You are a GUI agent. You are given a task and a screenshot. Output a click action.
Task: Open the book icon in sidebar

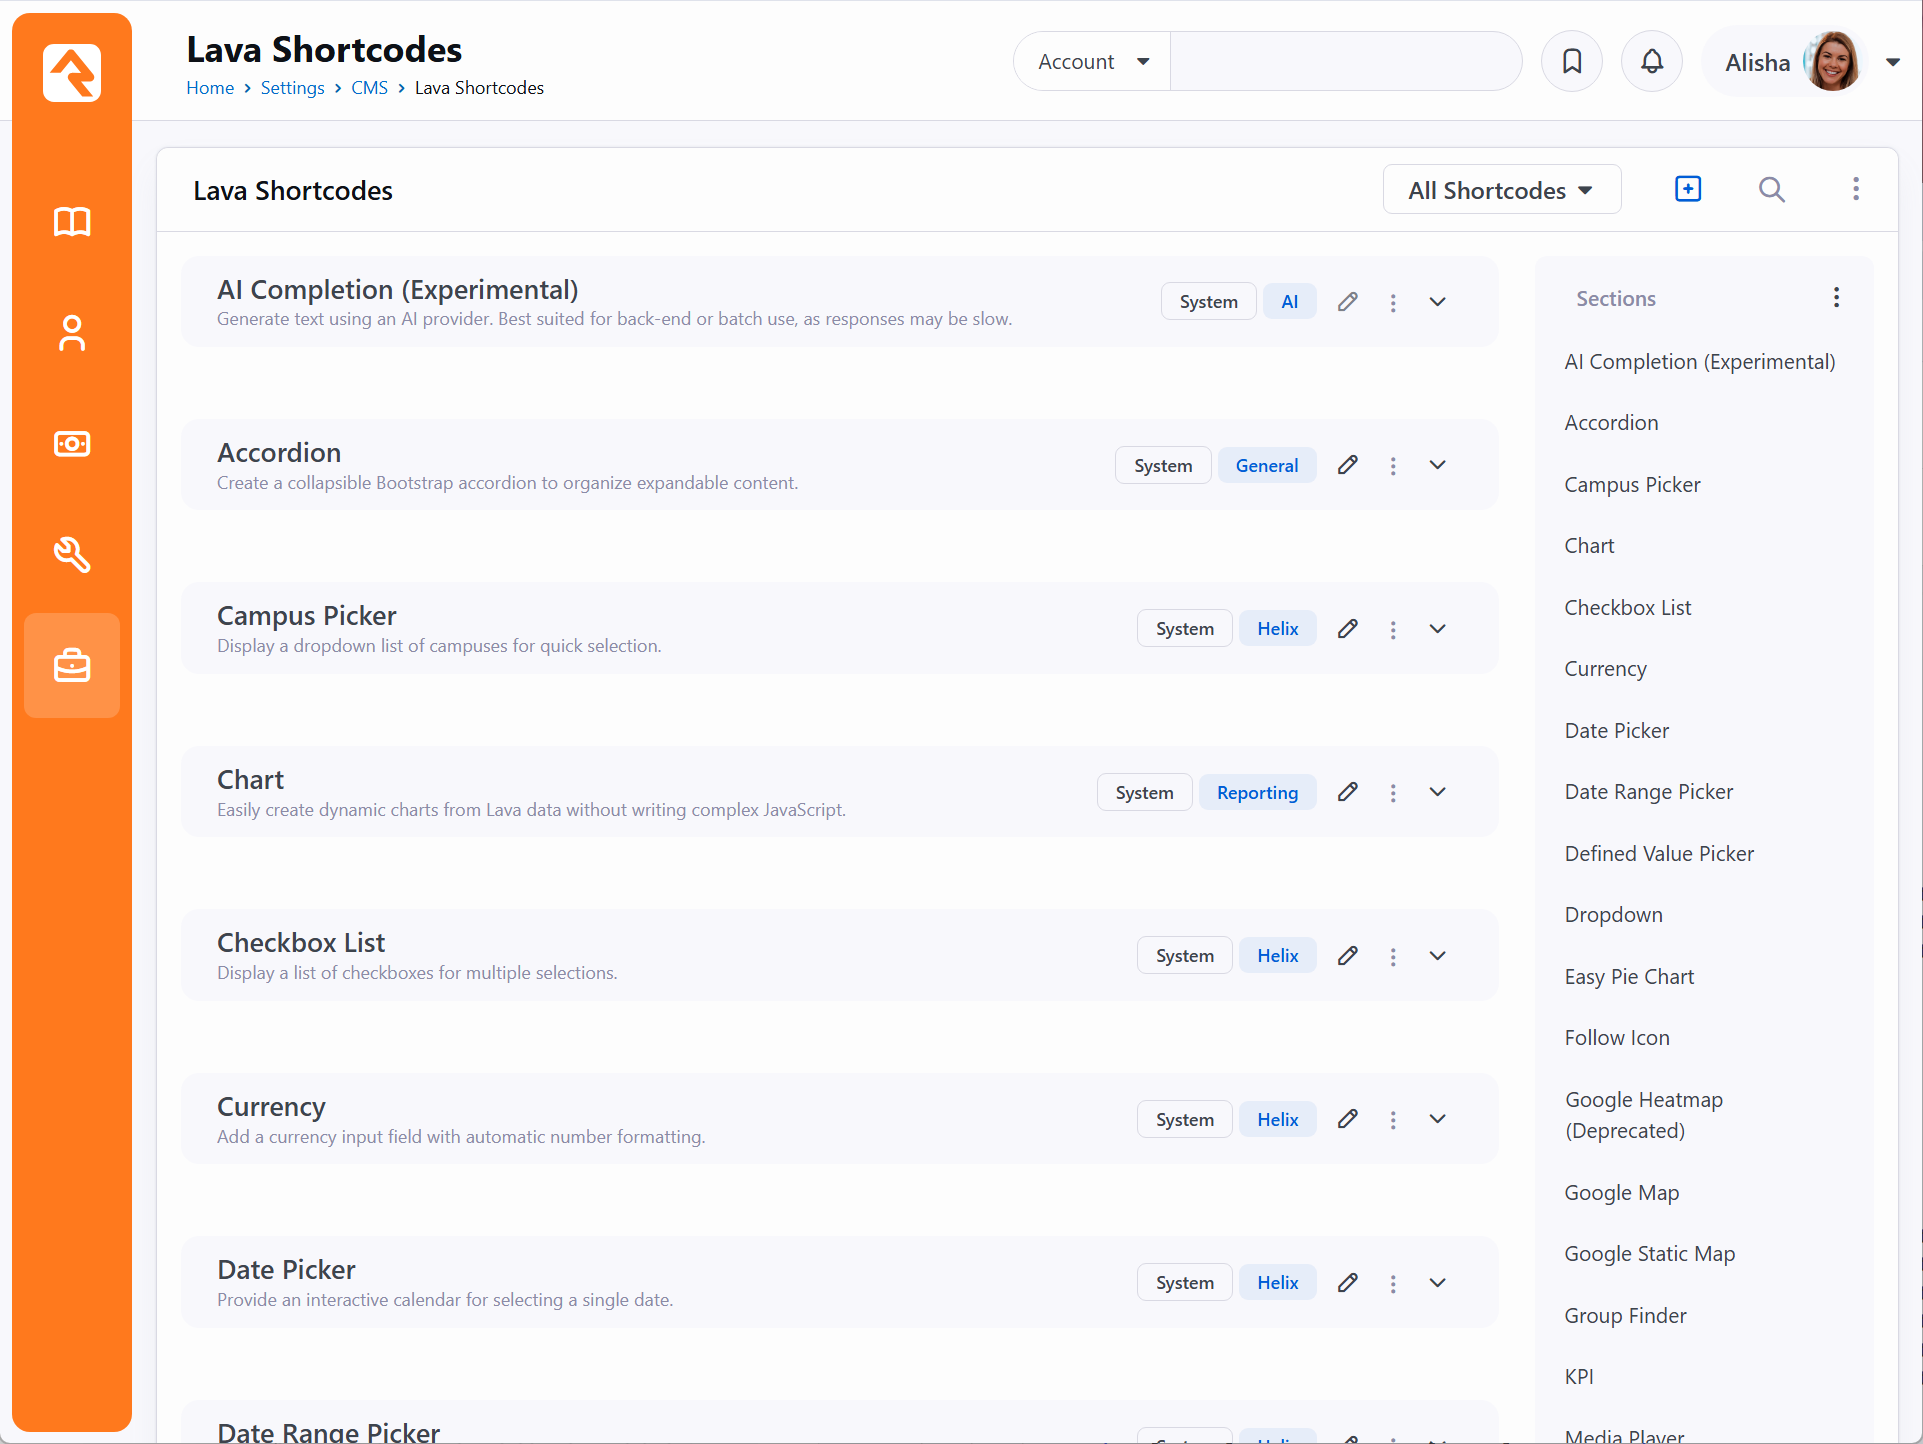(72, 221)
